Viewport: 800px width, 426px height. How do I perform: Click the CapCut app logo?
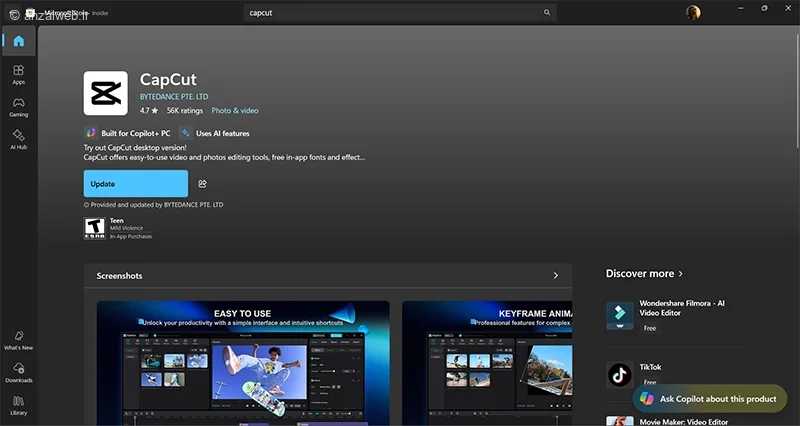coord(105,93)
